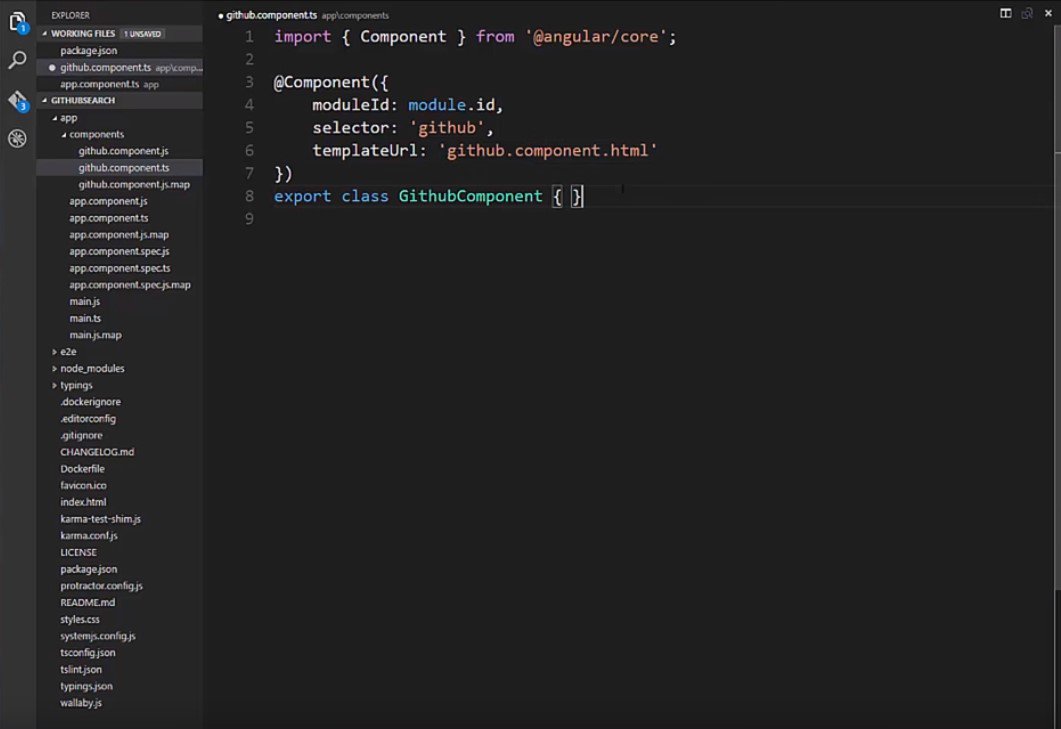Screen dimensions: 1061x729
Task: Click the show-changes icon beside split editor
Action: pyautogui.click(x=1026, y=14)
